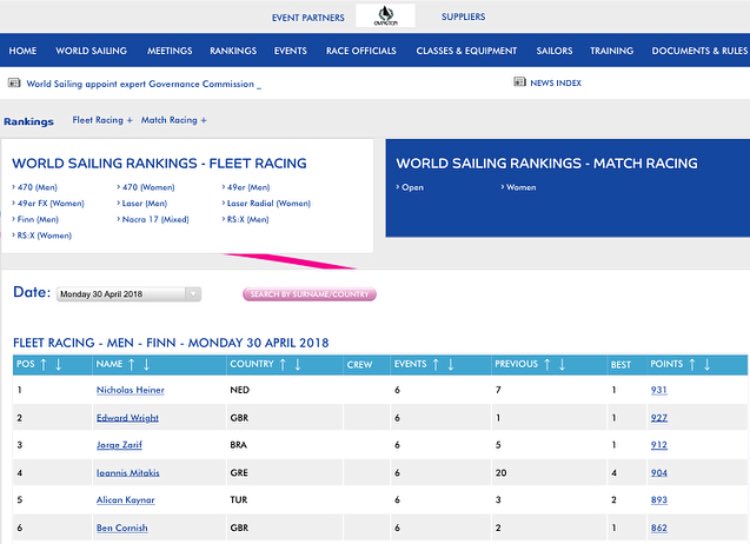Open 49er (Men) fleet rankings

(249, 187)
